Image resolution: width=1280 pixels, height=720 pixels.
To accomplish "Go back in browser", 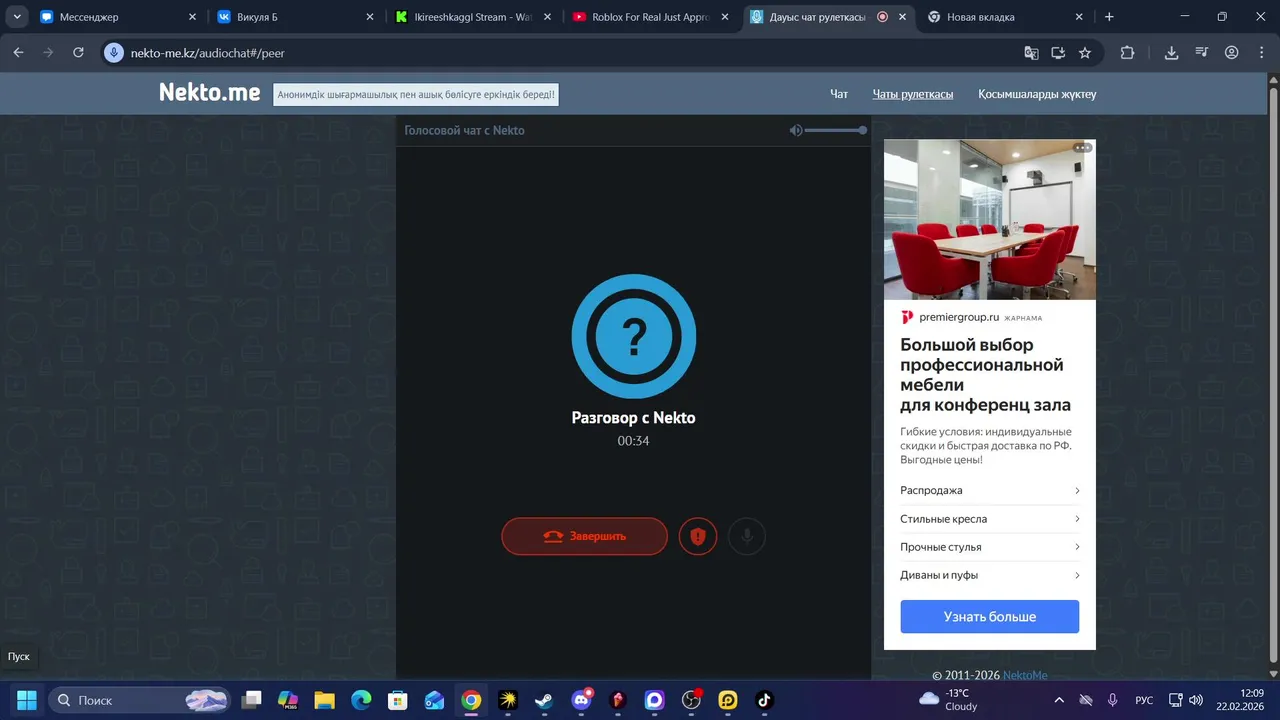I will [18, 52].
